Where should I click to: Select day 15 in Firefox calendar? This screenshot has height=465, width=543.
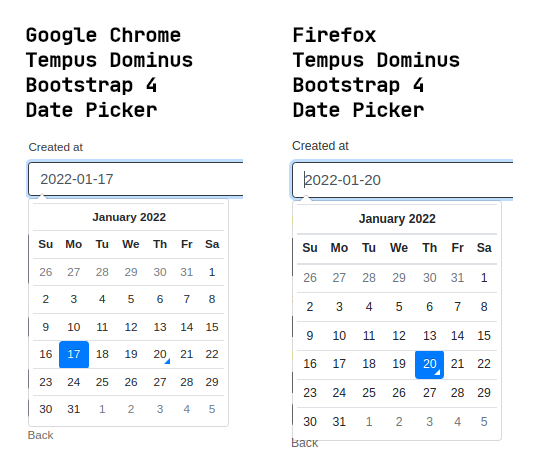[484, 336]
